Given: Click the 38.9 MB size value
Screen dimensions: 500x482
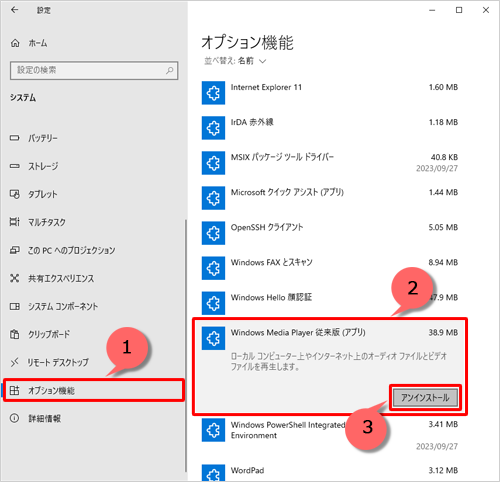Looking at the screenshot, I should coord(443,332).
